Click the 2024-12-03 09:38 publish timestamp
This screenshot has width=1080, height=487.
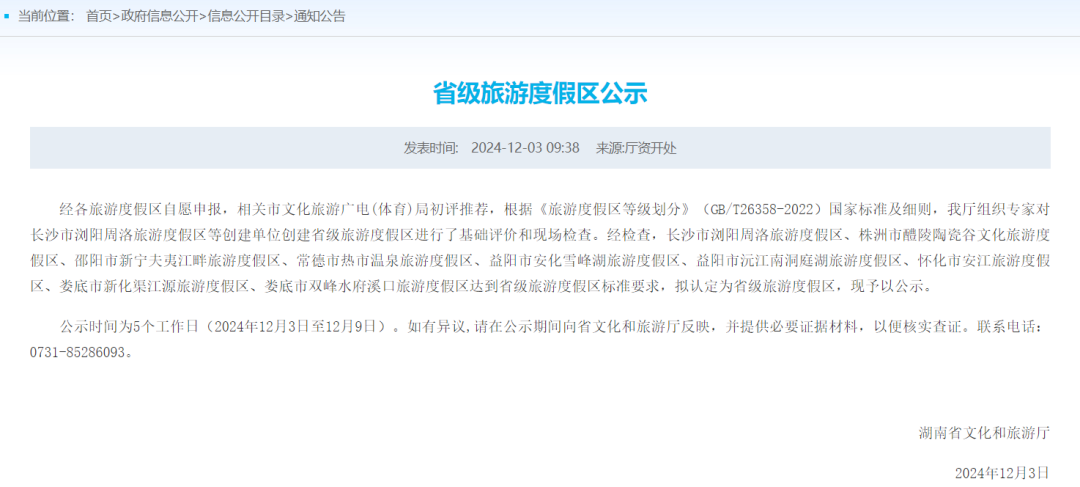click(525, 147)
